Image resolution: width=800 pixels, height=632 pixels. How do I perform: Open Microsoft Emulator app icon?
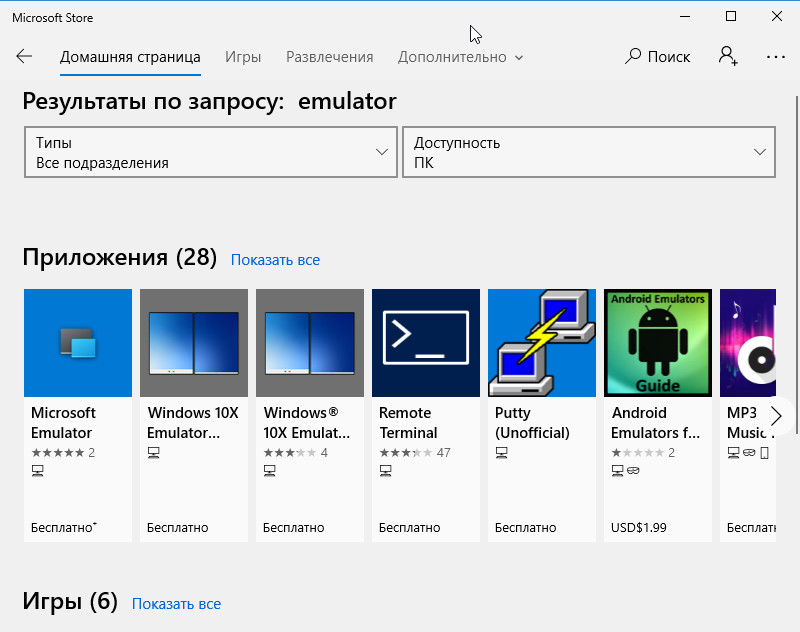[x=78, y=343]
